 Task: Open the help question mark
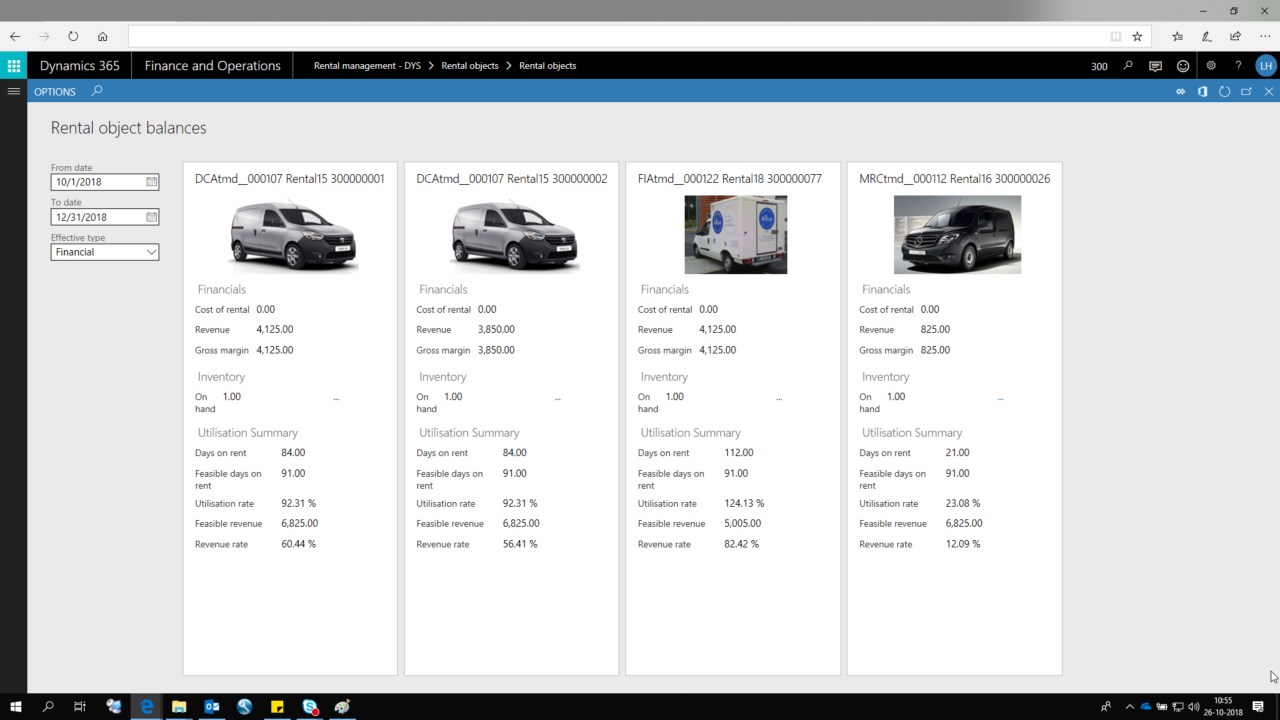[1238, 66]
